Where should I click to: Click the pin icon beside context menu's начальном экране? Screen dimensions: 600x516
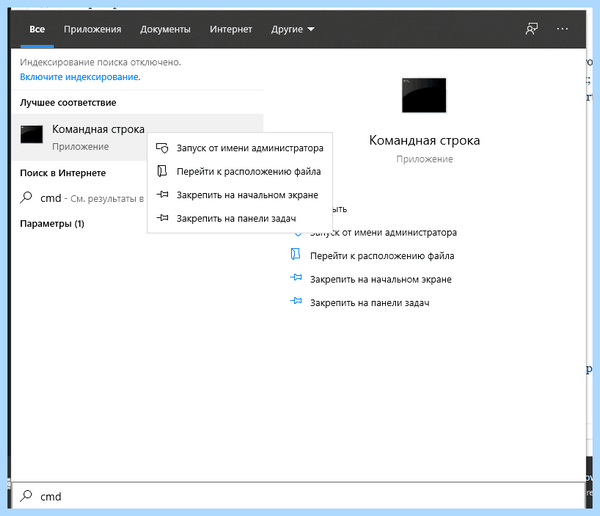point(162,194)
